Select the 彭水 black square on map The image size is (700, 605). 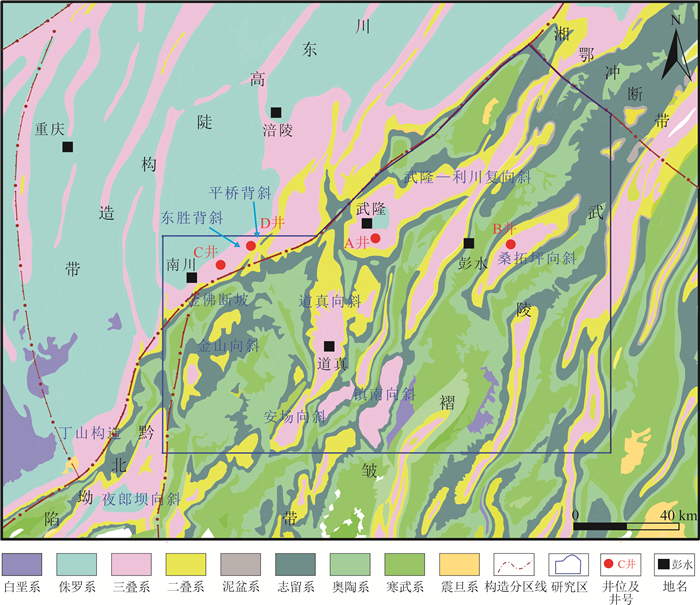(468, 242)
